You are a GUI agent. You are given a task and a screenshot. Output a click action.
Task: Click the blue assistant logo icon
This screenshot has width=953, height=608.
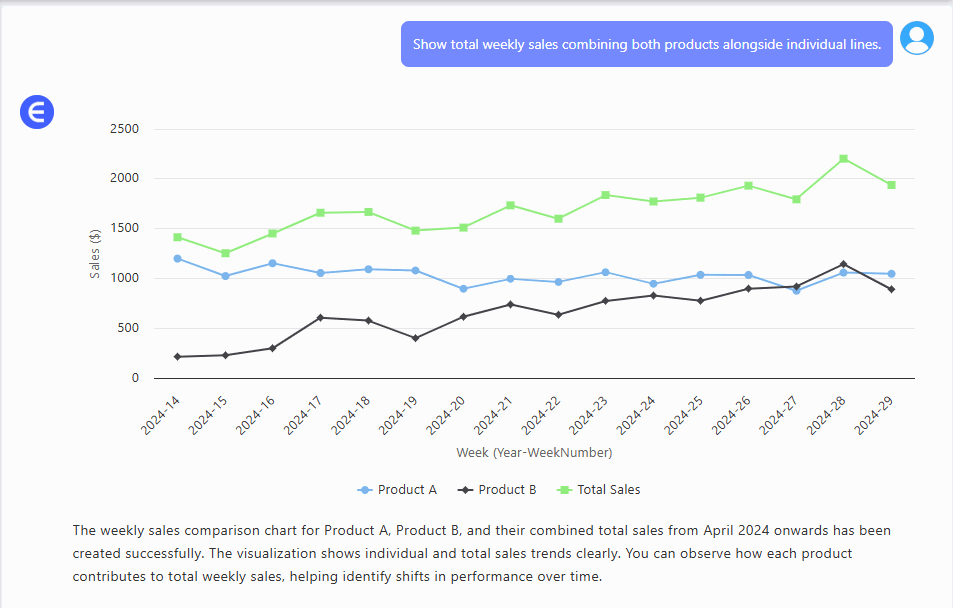(x=37, y=112)
